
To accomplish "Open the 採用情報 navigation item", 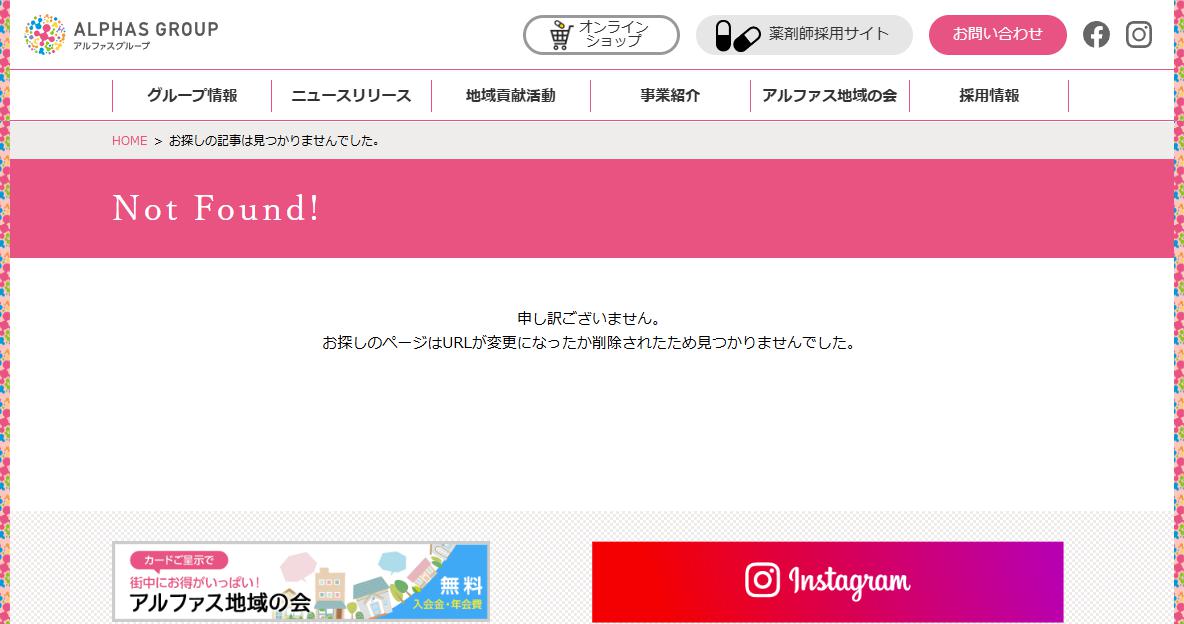I will pyautogui.click(x=989, y=96).
